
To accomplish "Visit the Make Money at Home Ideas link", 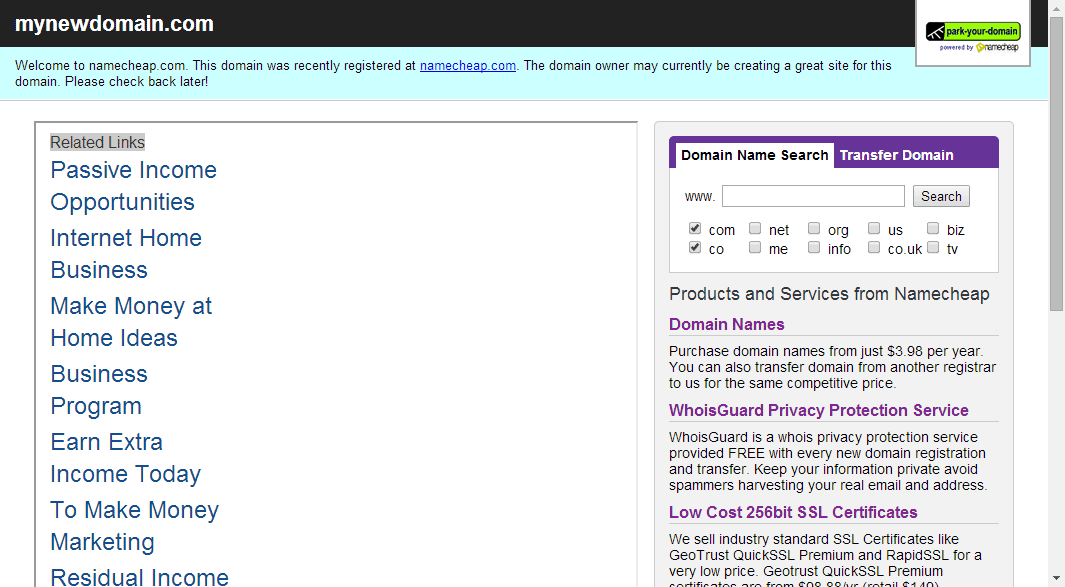I will 131,321.
